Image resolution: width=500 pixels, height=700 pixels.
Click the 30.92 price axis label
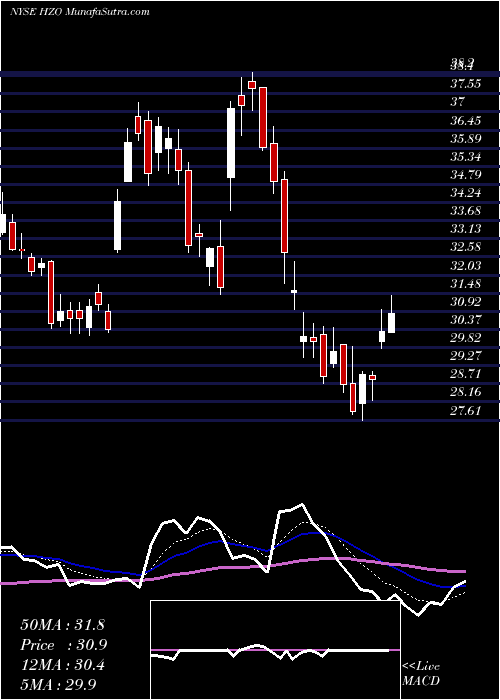(466, 302)
